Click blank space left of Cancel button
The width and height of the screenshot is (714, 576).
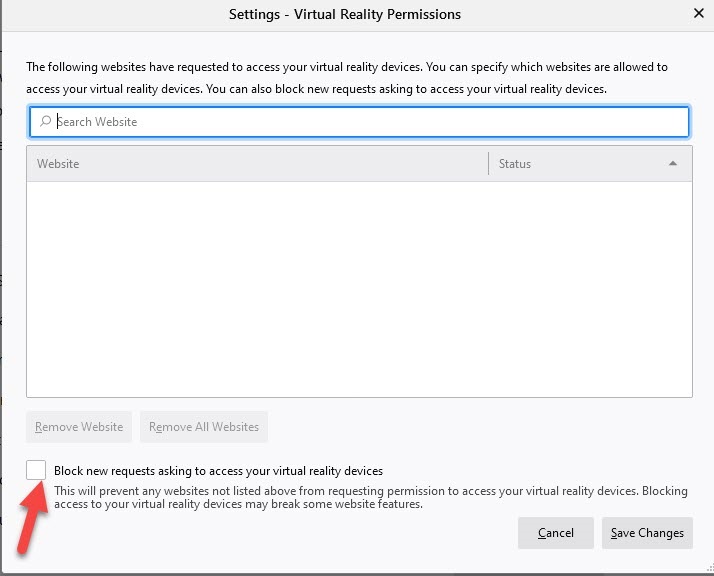[x=300, y=533]
